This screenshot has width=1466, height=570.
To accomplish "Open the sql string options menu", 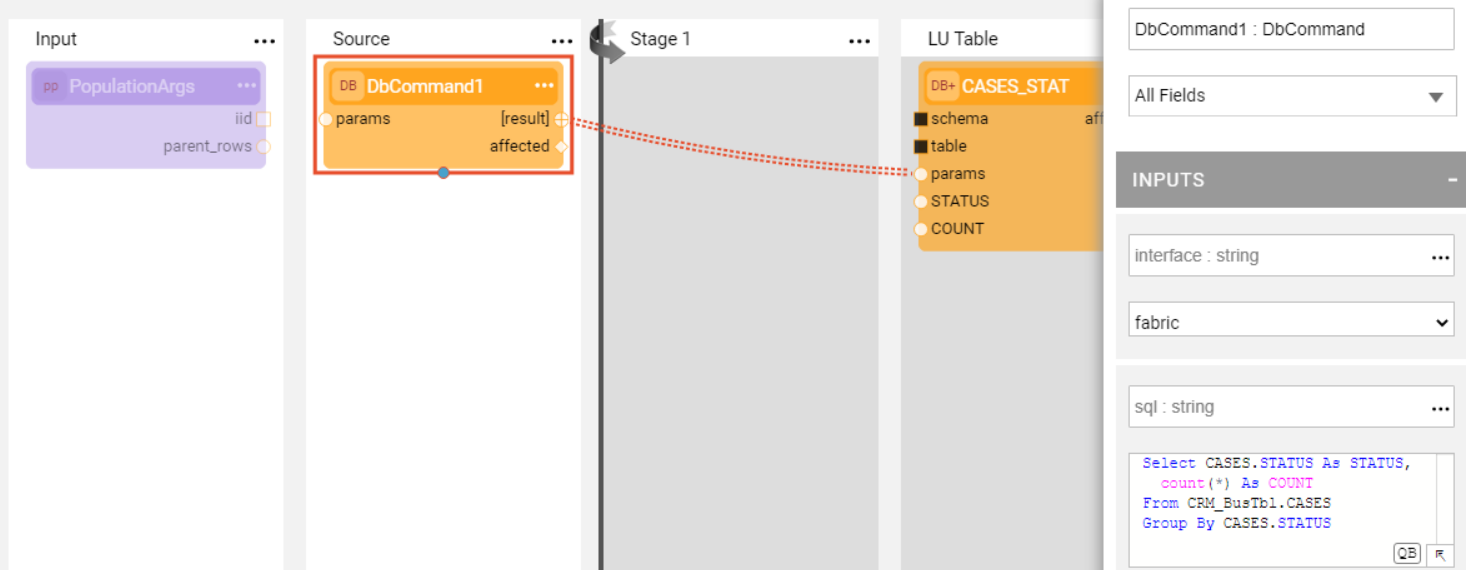I will [1440, 408].
